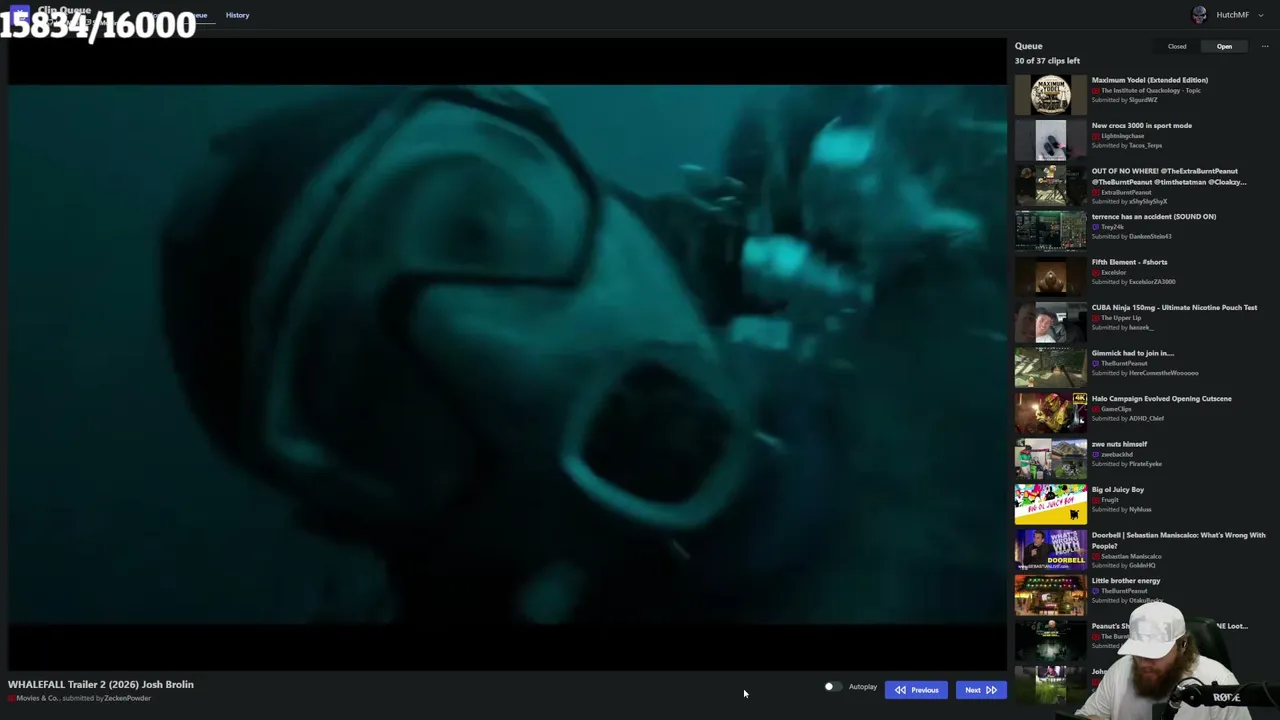This screenshot has height=720, width=1280.
Task: Open the HutchMF user avatar
Action: (1200, 15)
